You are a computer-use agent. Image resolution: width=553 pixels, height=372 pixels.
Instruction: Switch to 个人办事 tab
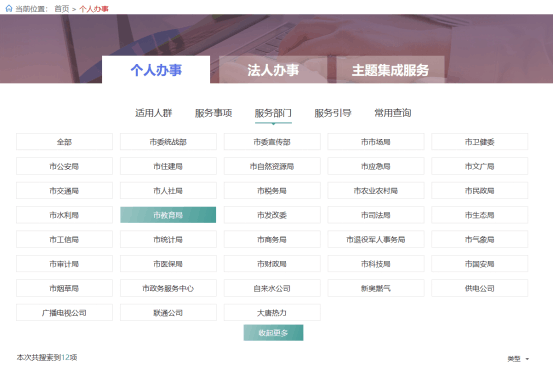tap(156, 70)
